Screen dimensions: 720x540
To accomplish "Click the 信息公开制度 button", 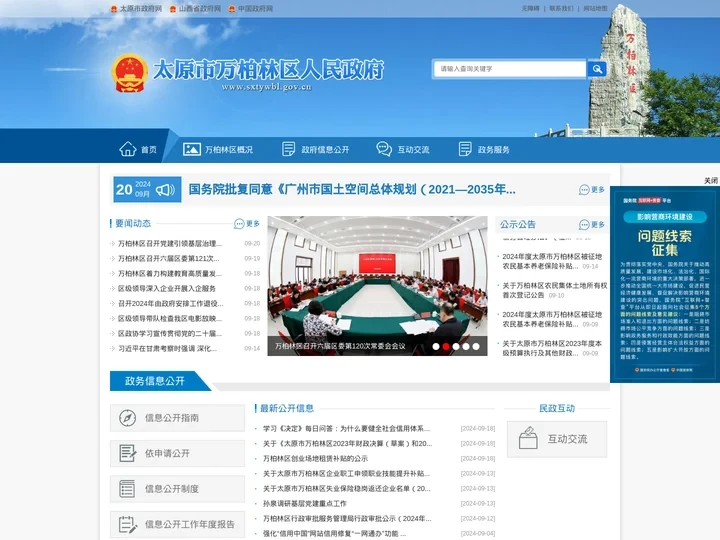I will (177, 489).
